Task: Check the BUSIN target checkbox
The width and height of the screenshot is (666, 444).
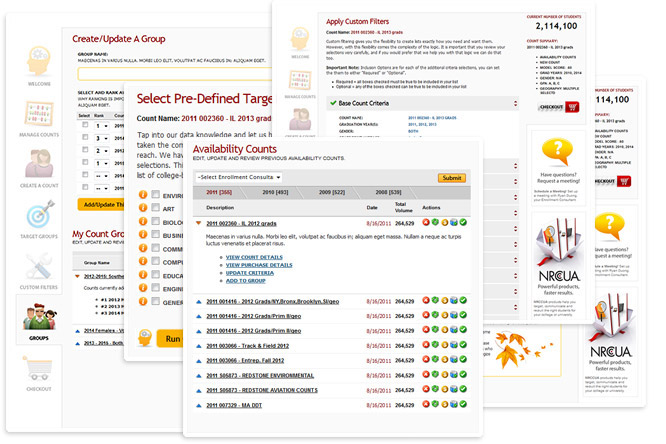Action: pos(156,235)
